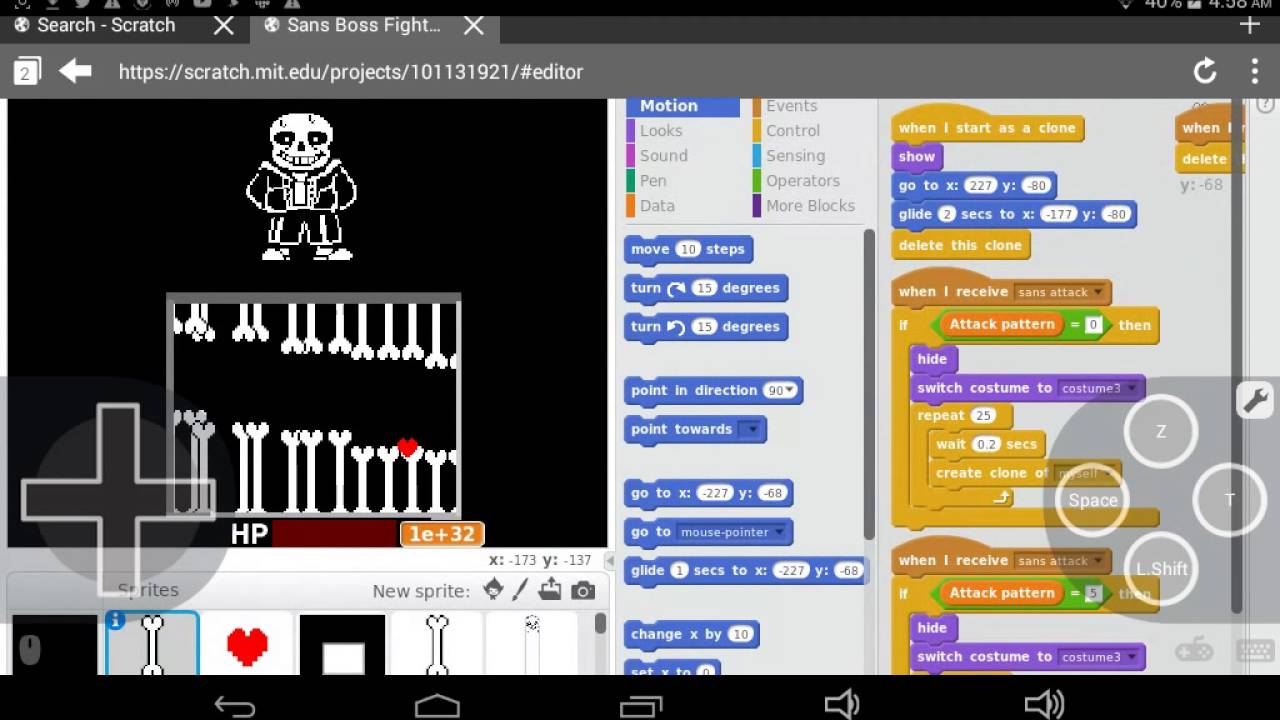The width and height of the screenshot is (1280, 720).
Task: Open dropdown in point towards block
Action: [750, 430]
